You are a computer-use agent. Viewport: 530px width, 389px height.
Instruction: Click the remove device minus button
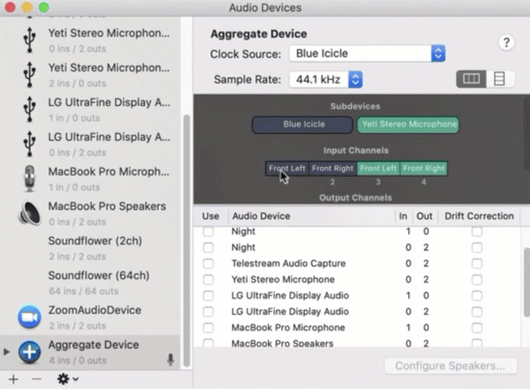coord(37,379)
